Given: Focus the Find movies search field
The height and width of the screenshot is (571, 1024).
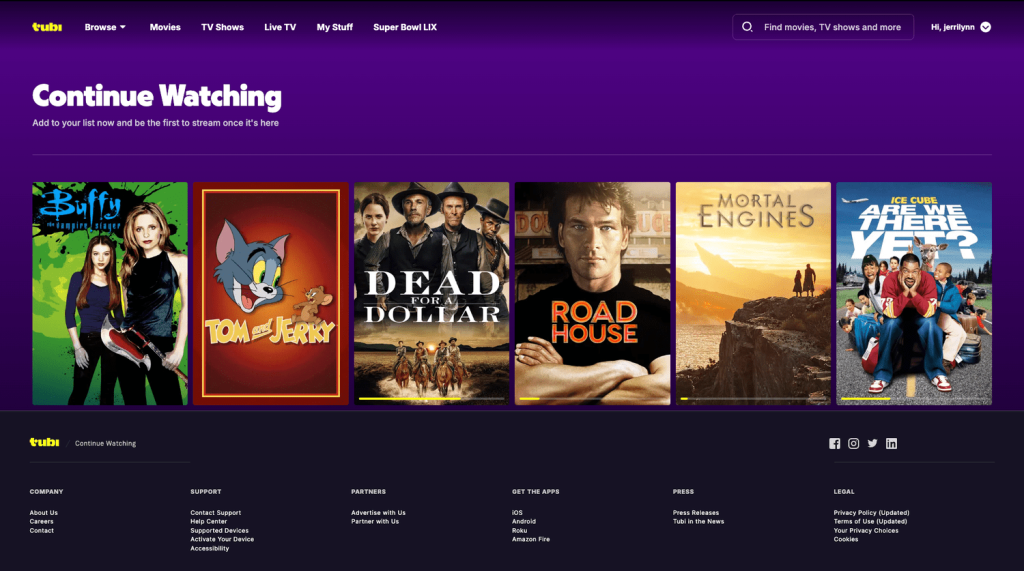Looking at the screenshot, I should (x=823, y=27).
